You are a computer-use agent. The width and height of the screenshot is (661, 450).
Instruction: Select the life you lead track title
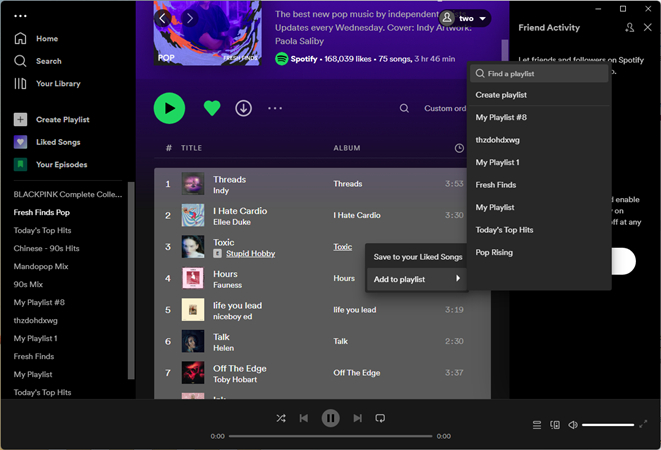[x=237, y=305]
